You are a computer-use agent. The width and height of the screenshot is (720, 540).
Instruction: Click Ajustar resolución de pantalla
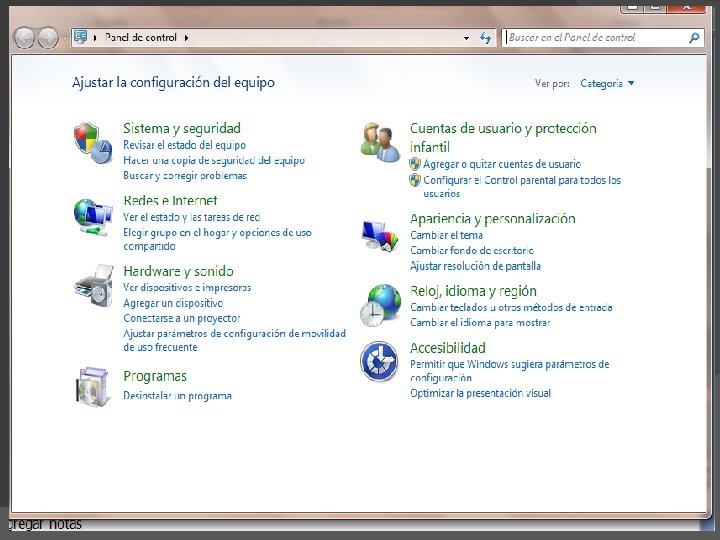pyautogui.click(x=475, y=266)
